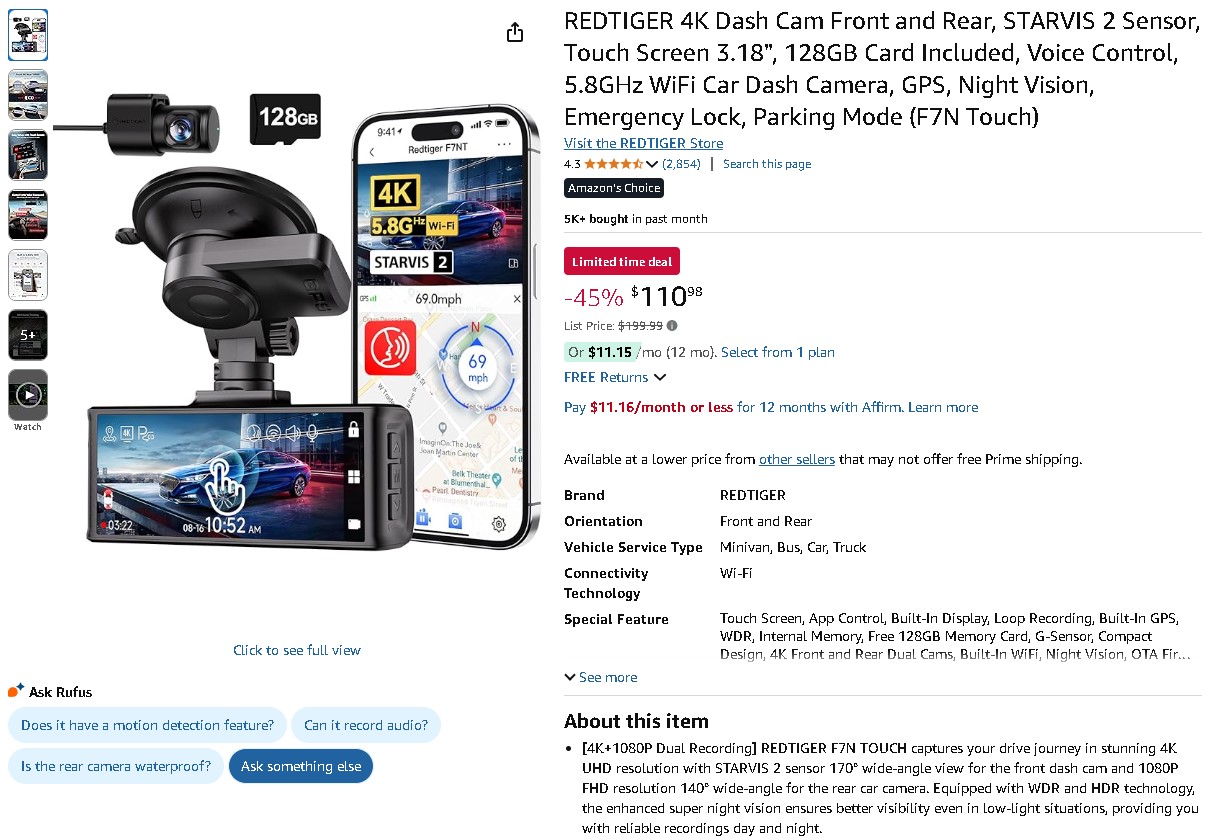Viewport: 1207px width, 840px height.
Task: Open the 2,854 ratings link
Action: click(681, 164)
